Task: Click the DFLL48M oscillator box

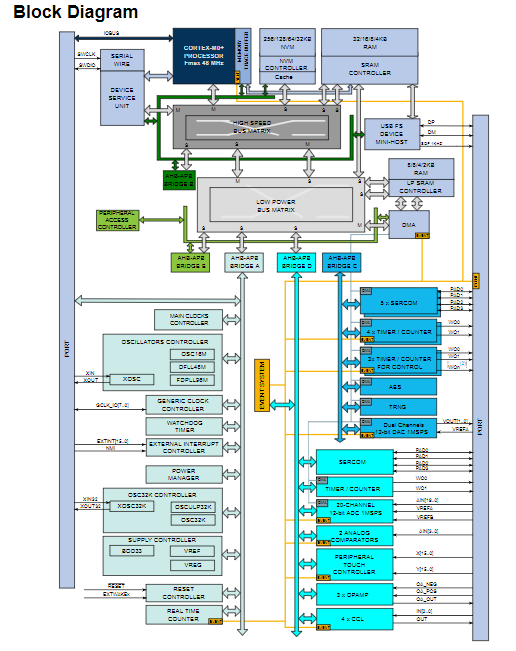Action: click(192, 367)
